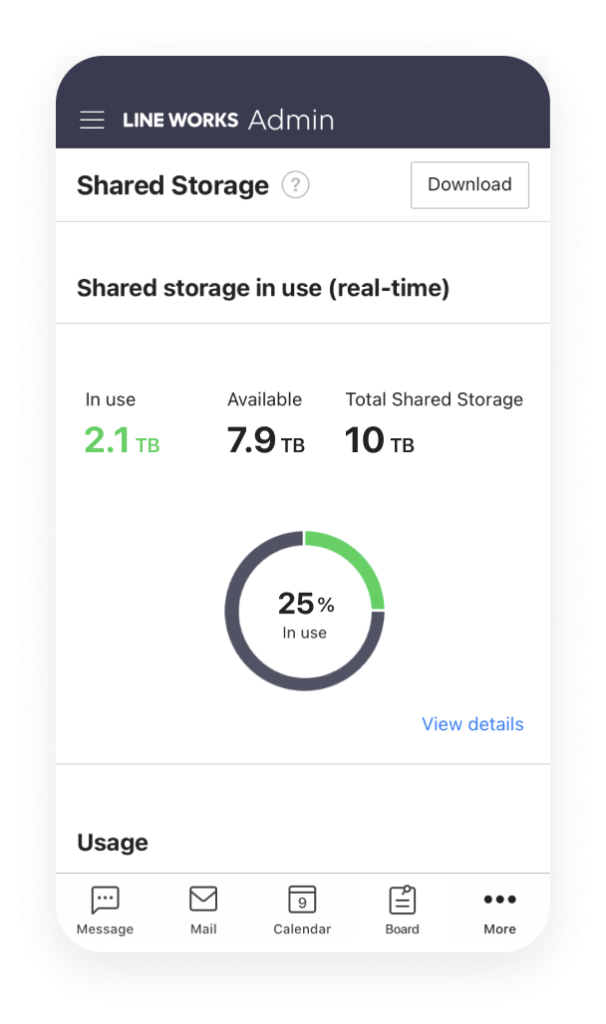Image resolution: width=606 pixels, height=1024 pixels.
Task: Open the Mail envelope icon
Action: 203,899
